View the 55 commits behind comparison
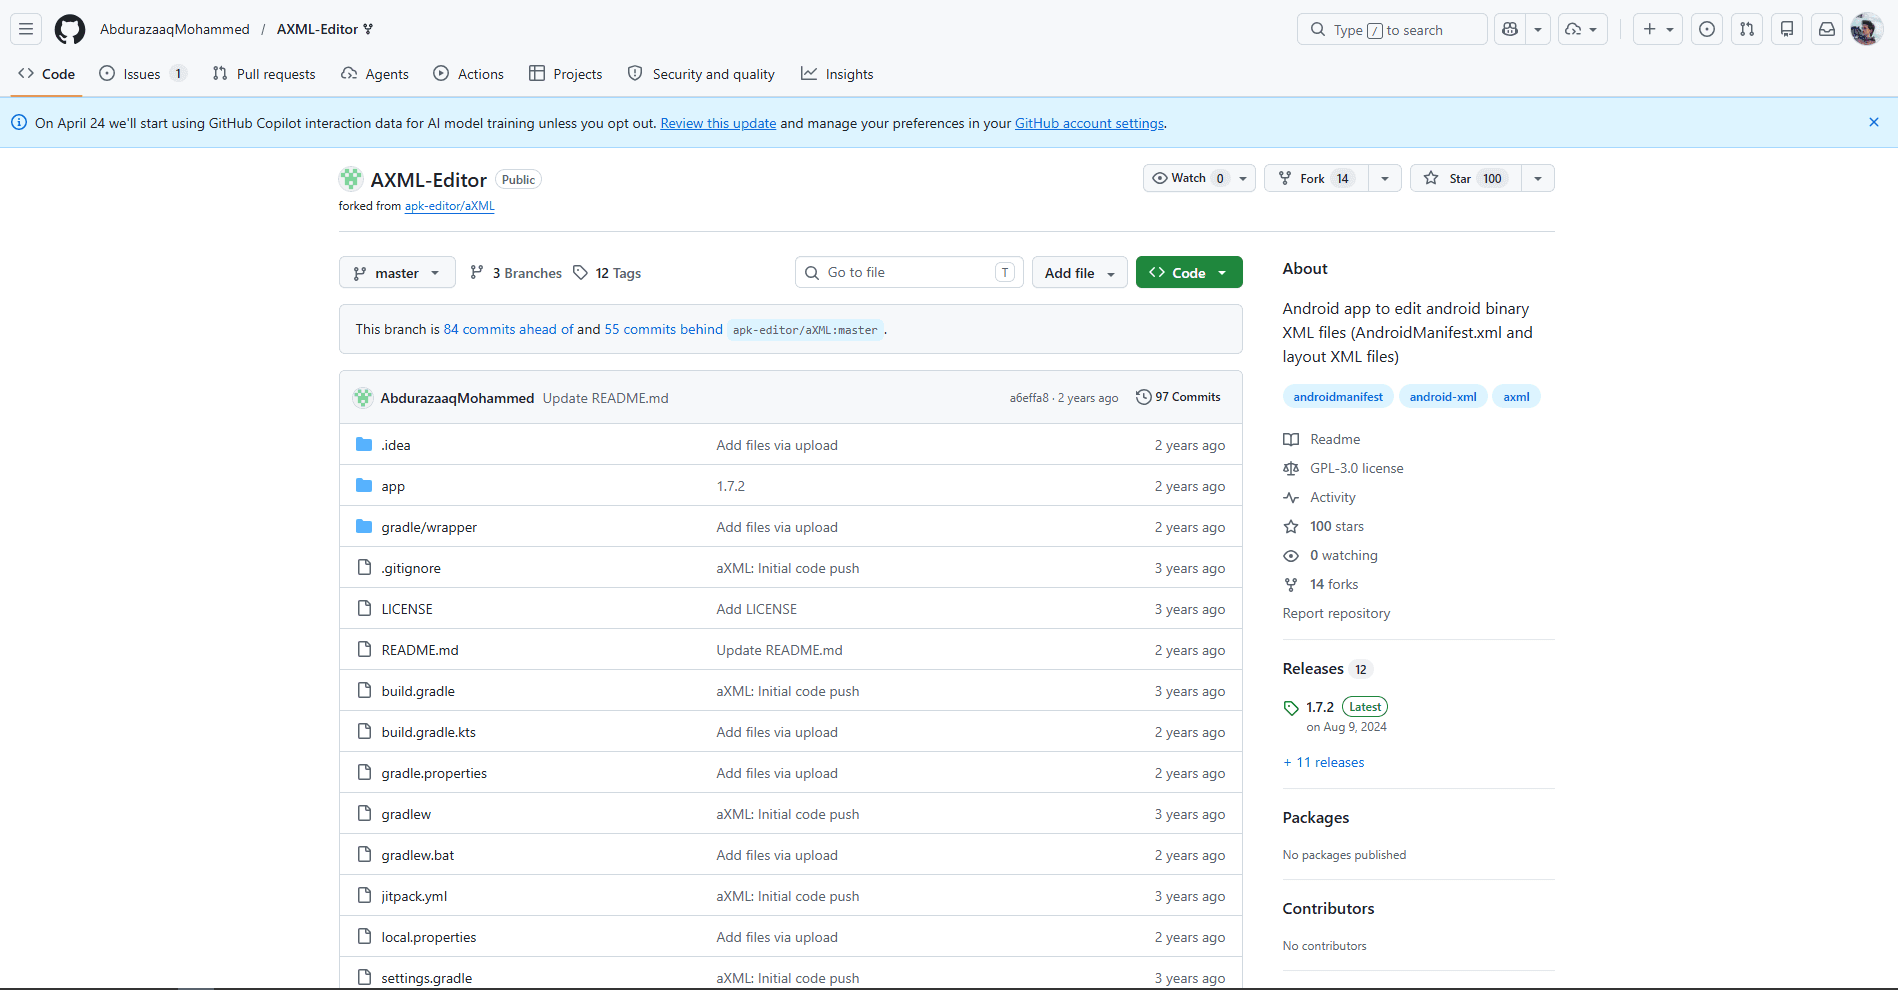The height and width of the screenshot is (990, 1898). click(x=663, y=329)
